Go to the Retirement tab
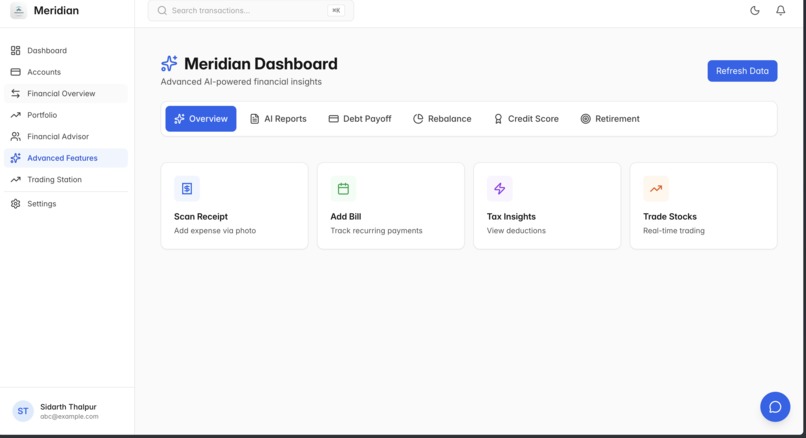 610,119
